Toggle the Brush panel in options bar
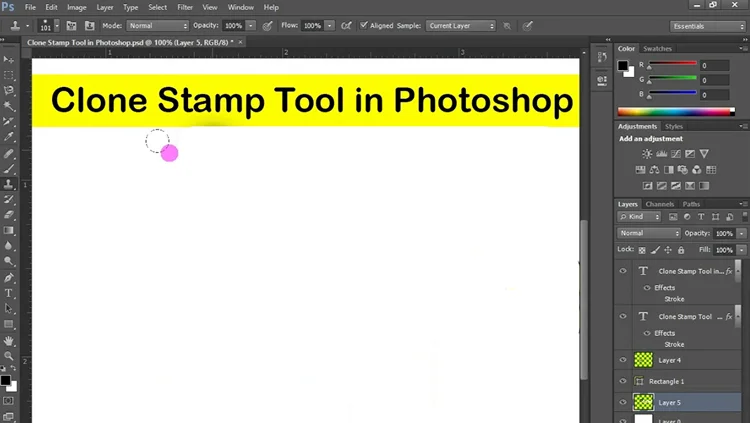Image resolution: width=750 pixels, height=423 pixels. click(x=71, y=26)
